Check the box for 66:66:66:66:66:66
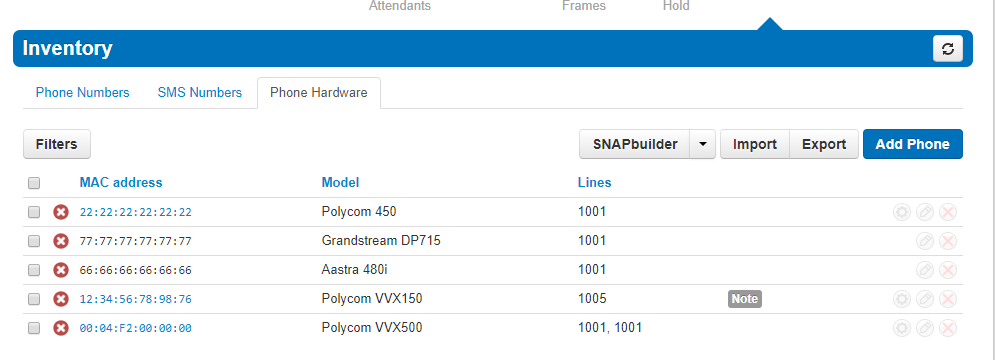 34,270
